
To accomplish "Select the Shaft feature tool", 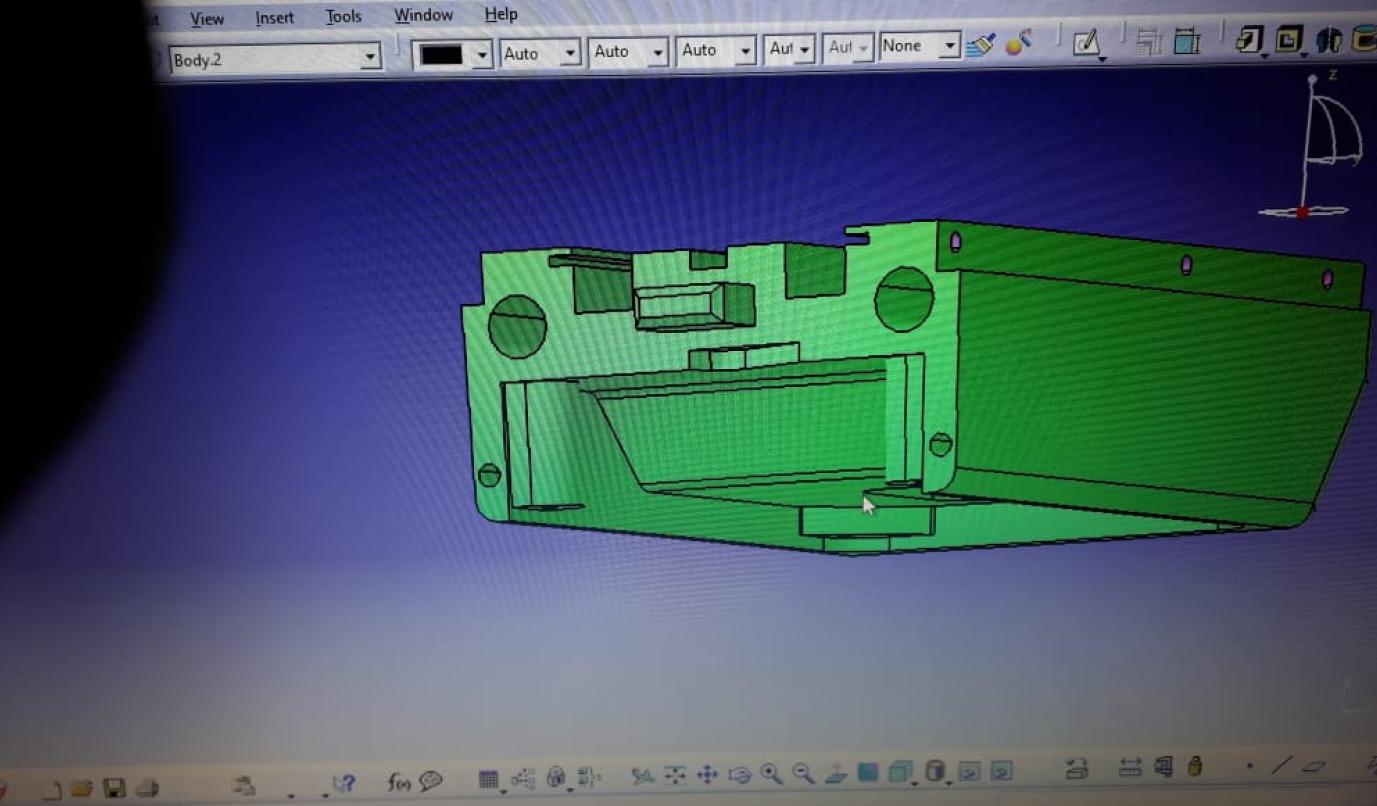I will click(x=1329, y=40).
